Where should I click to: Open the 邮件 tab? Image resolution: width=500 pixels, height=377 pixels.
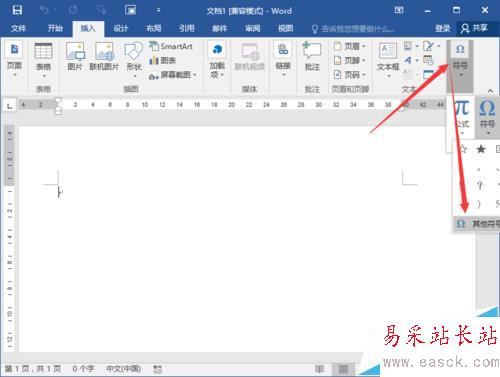click(220, 28)
